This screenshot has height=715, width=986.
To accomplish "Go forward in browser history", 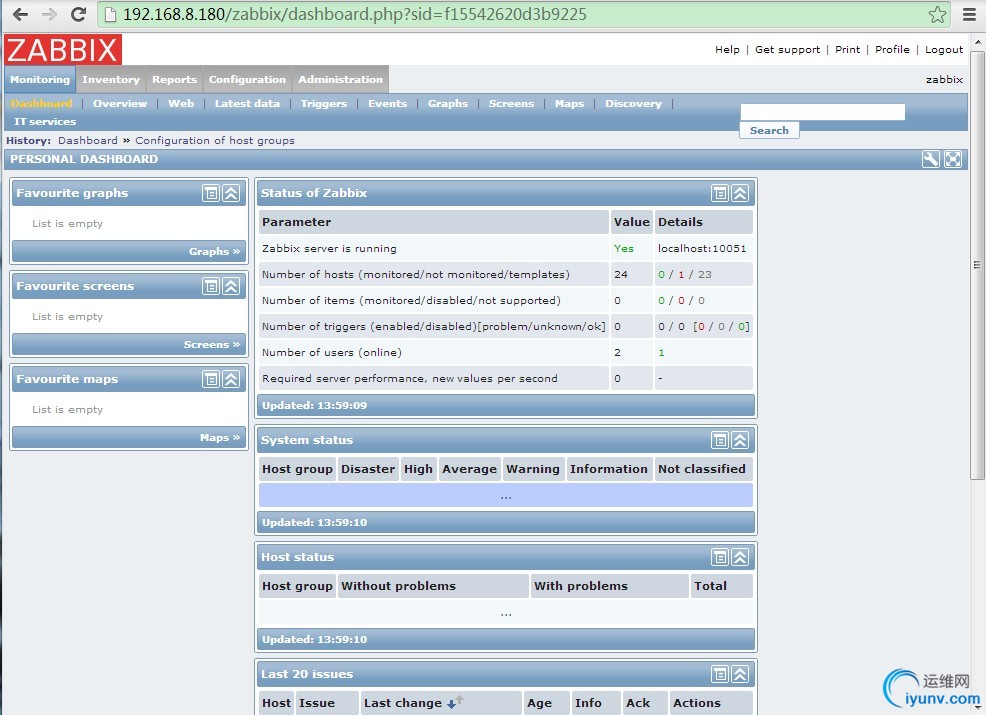I will tap(49, 14).
